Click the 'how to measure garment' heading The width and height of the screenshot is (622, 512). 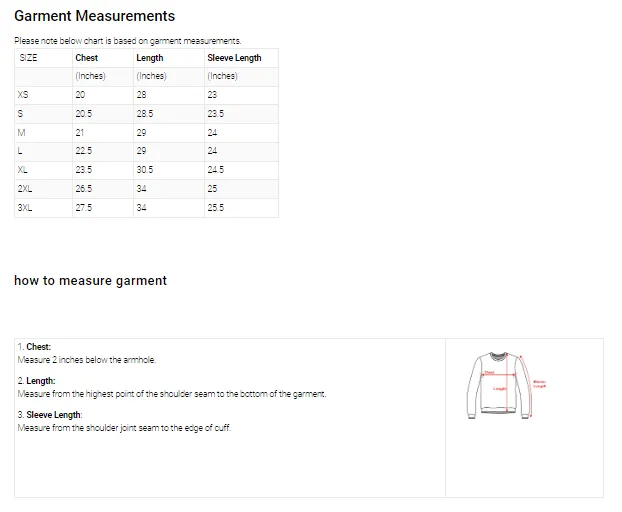pos(90,281)
